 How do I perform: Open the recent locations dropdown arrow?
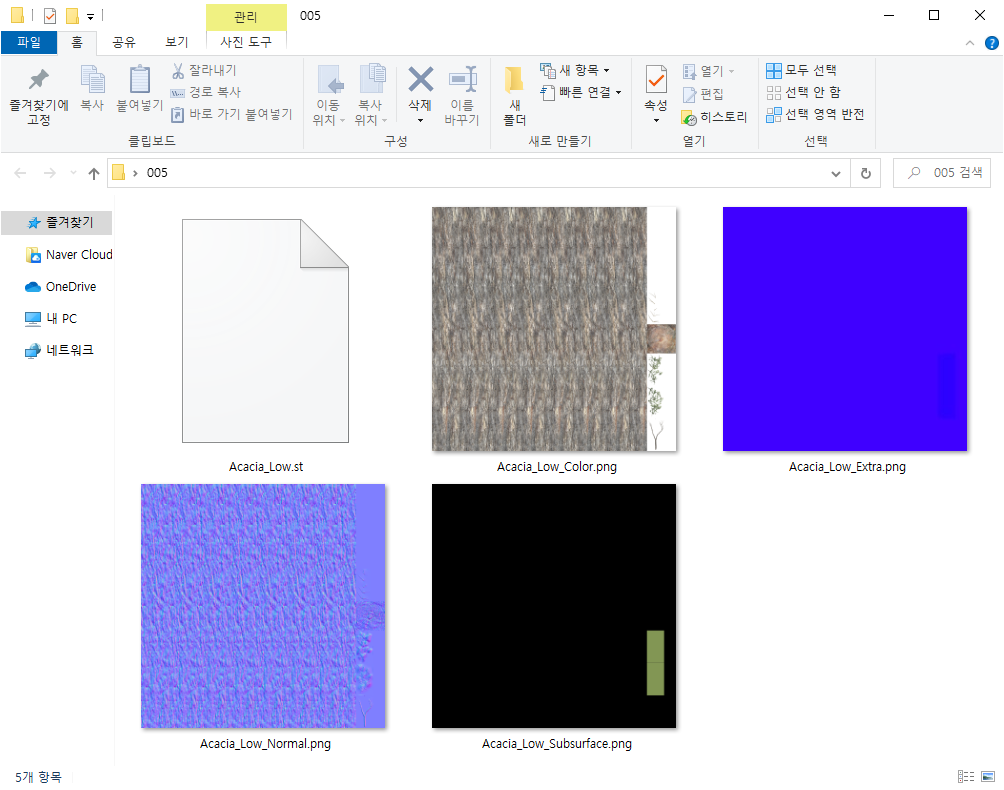coord(73,173)
